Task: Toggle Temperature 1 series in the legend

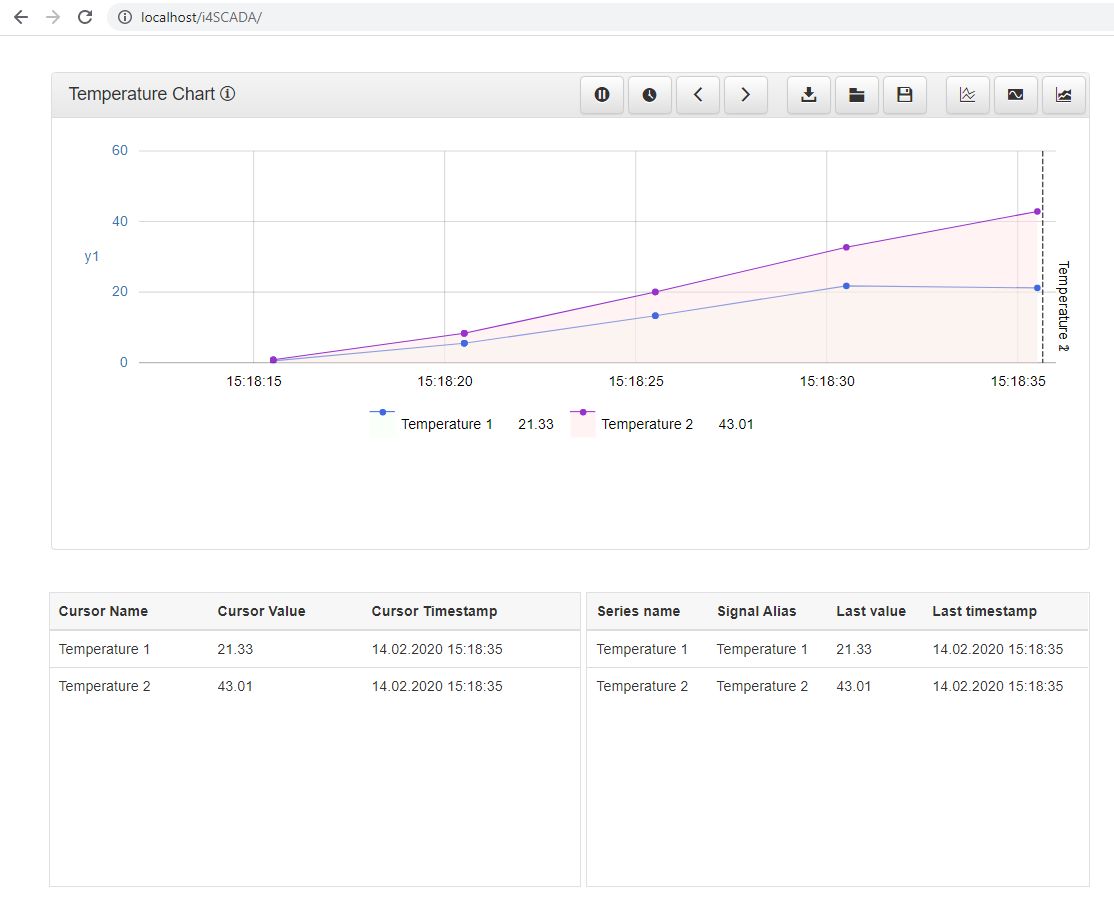Action: click(x=446, y=424)
